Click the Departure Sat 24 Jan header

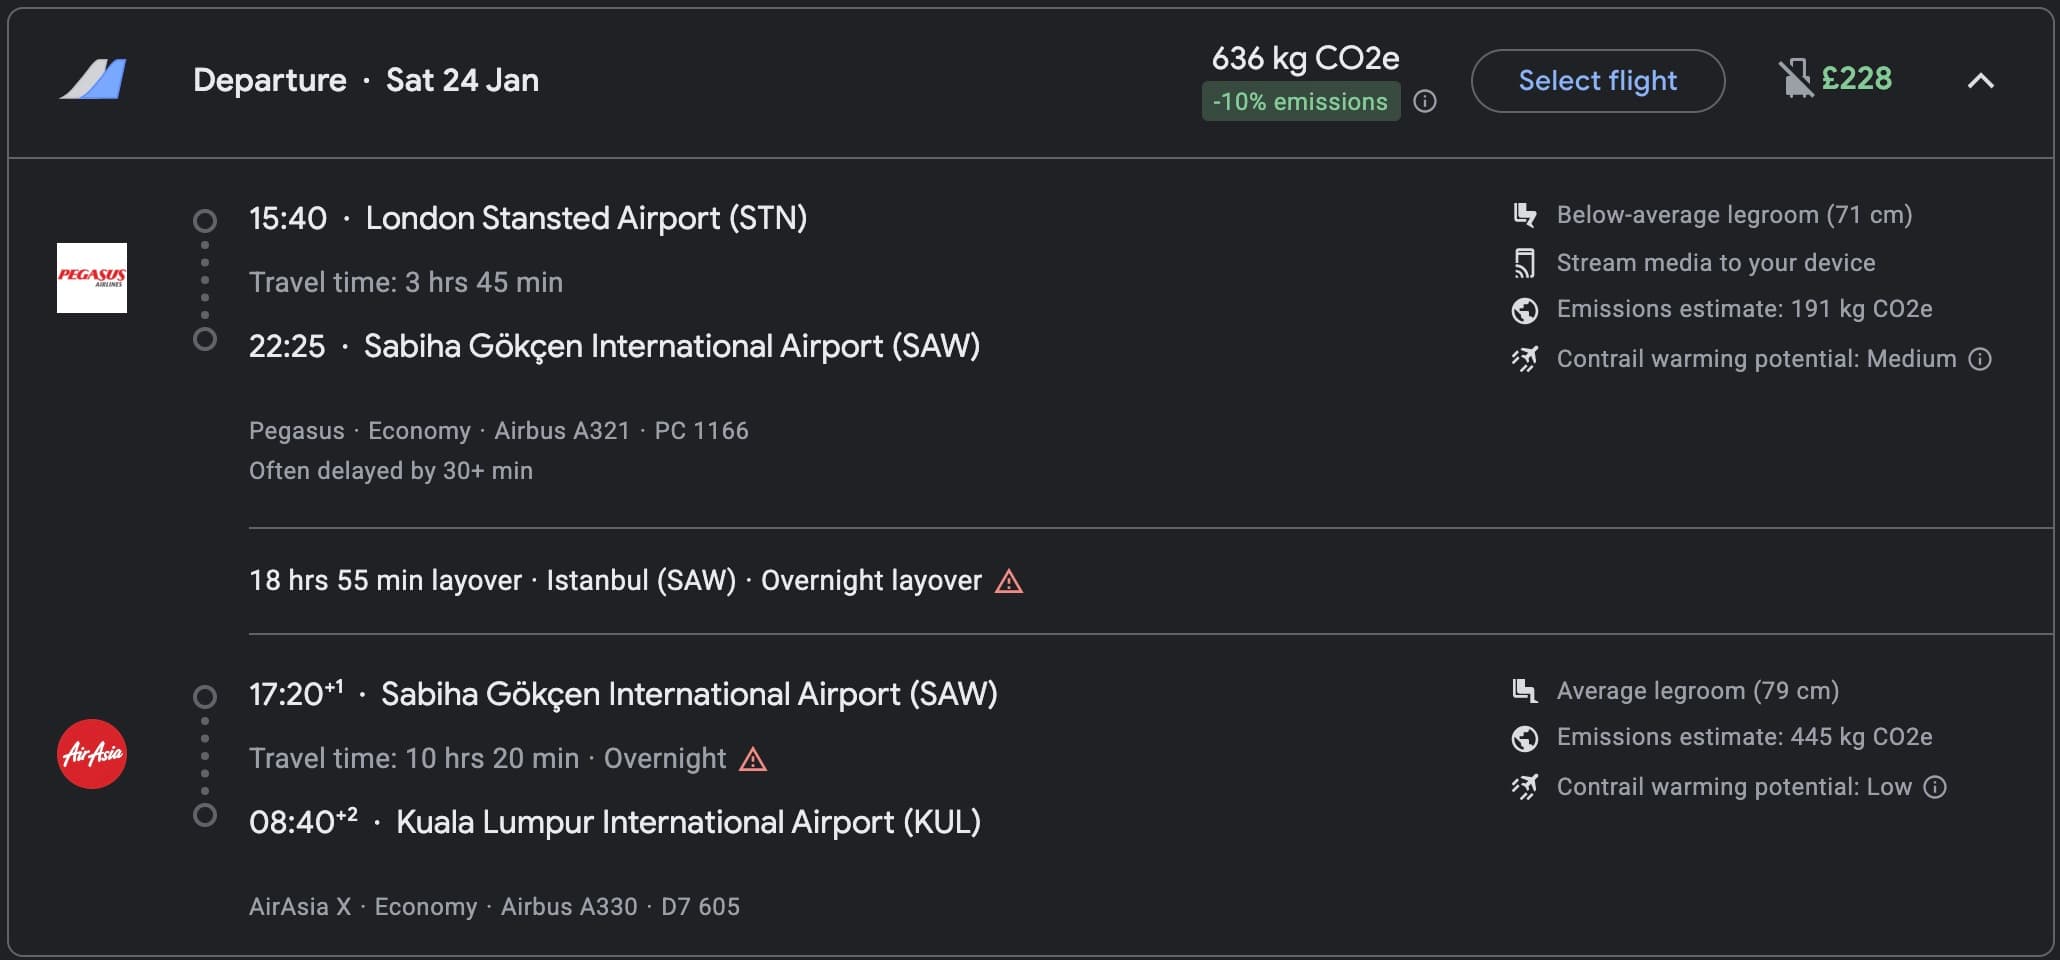(365, 79)
